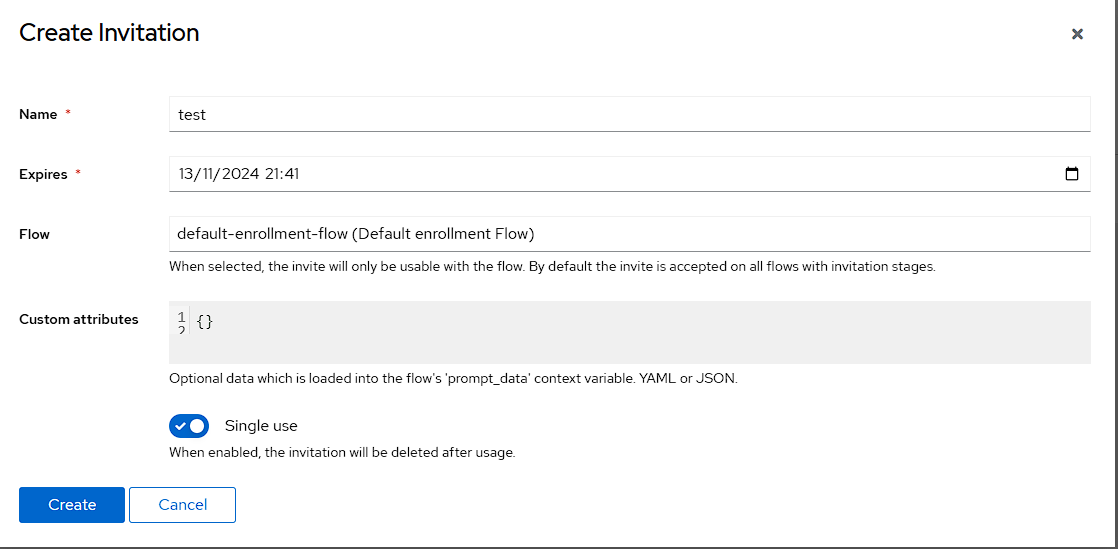The image size is (1118, 549).
Task: Select the hour 21 in Expires
Action: tap(273, 174)
